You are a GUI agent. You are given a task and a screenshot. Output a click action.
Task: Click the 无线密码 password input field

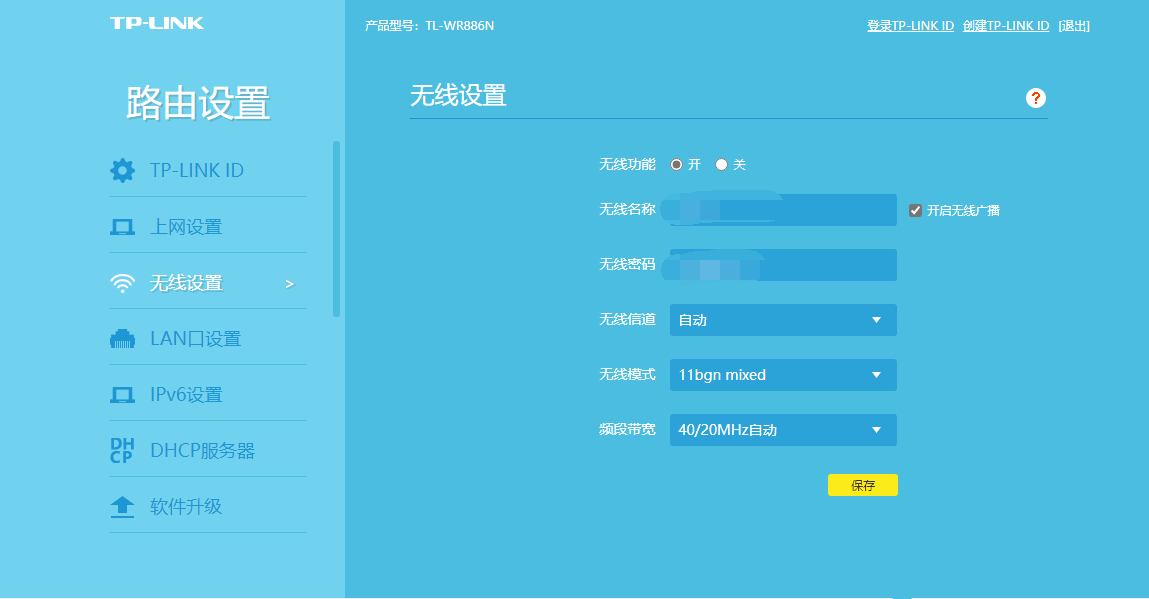click(783, 264)
